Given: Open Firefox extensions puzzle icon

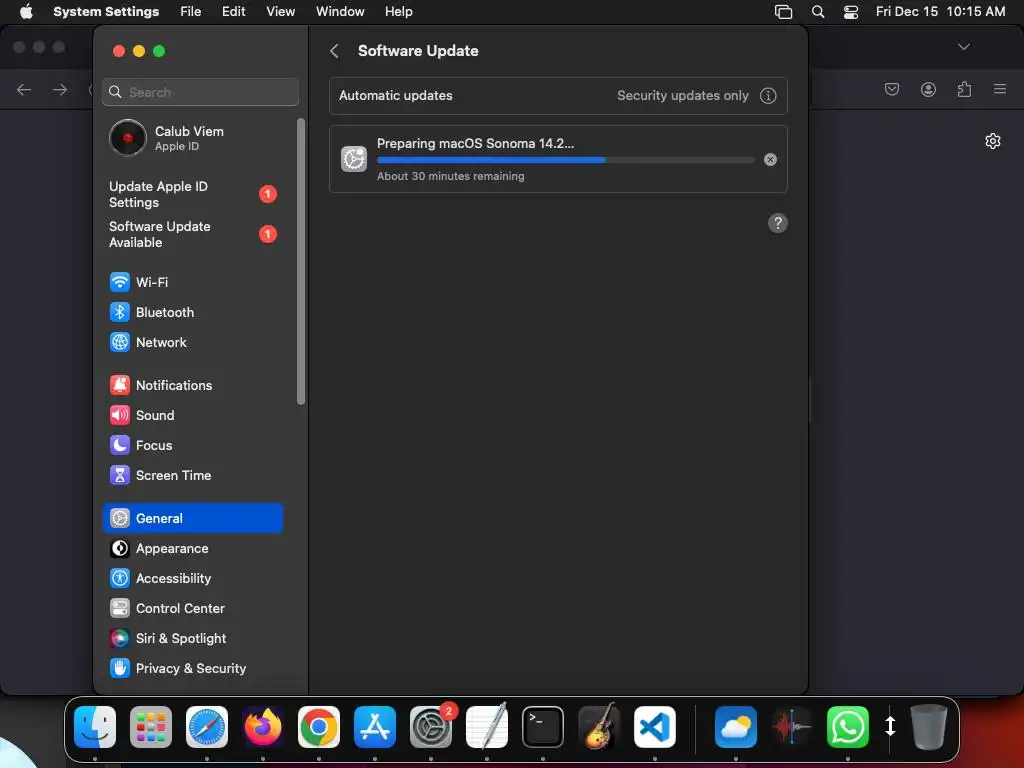Looking at the screenshot, I should [964, 89].
